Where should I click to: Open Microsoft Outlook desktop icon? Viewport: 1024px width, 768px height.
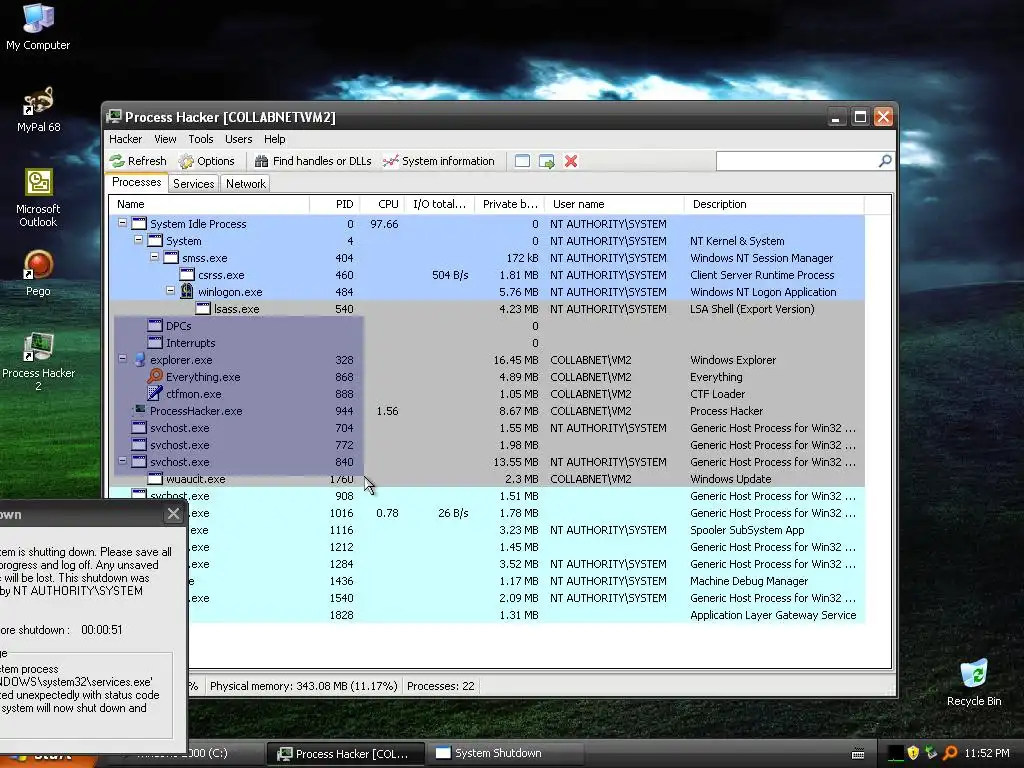[38, 198]
